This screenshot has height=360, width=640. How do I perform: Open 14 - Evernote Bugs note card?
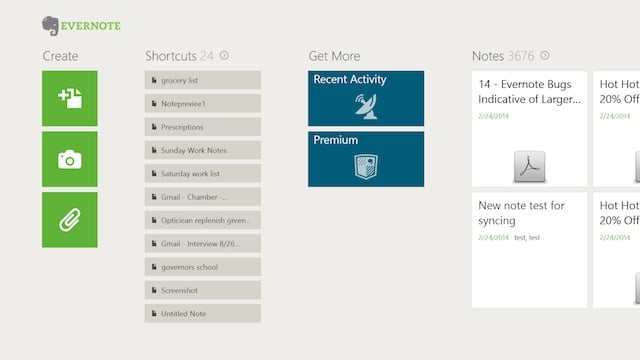pyautogui.click(x=529, y=129)
